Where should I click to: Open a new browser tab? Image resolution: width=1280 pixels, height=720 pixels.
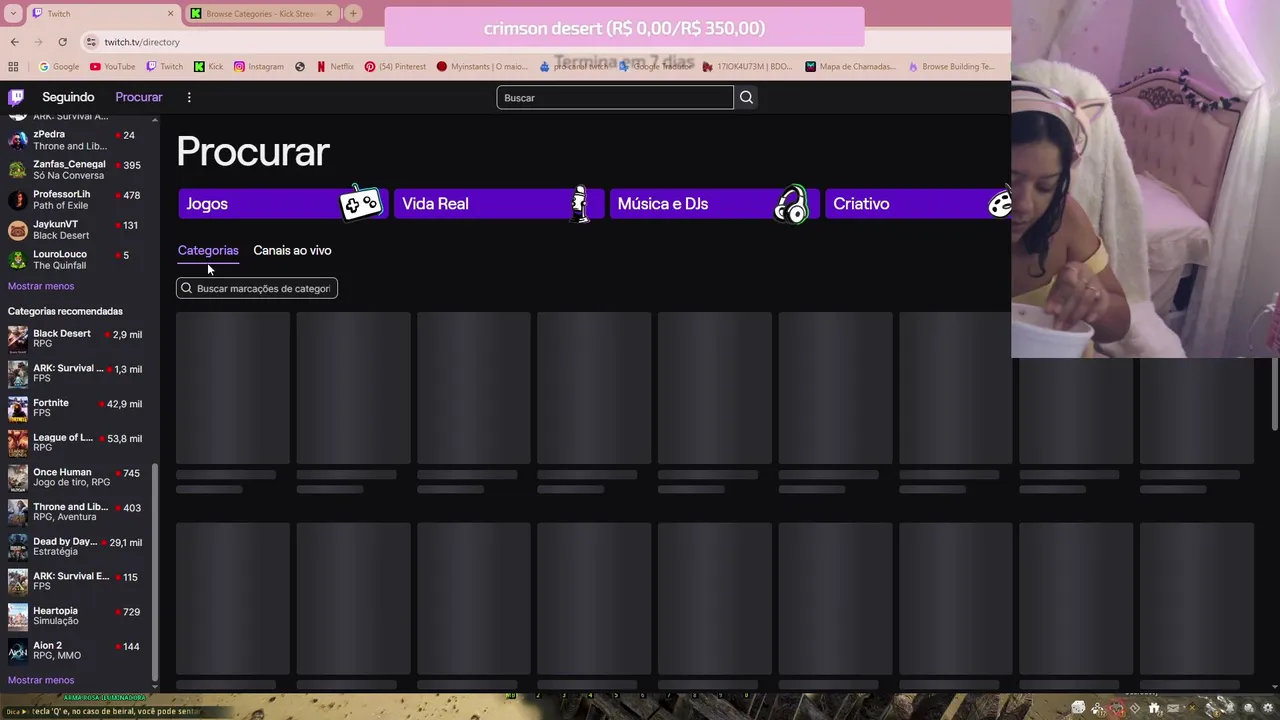click(x=353, y=14)
